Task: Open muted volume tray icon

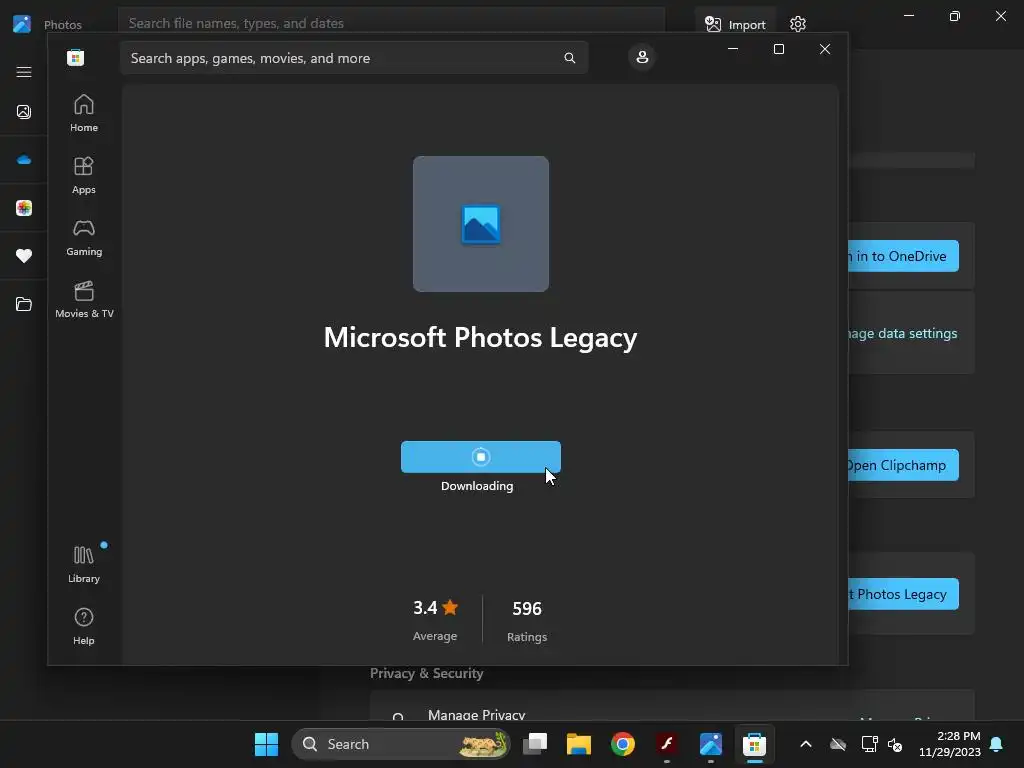Action: pos(895,744)
